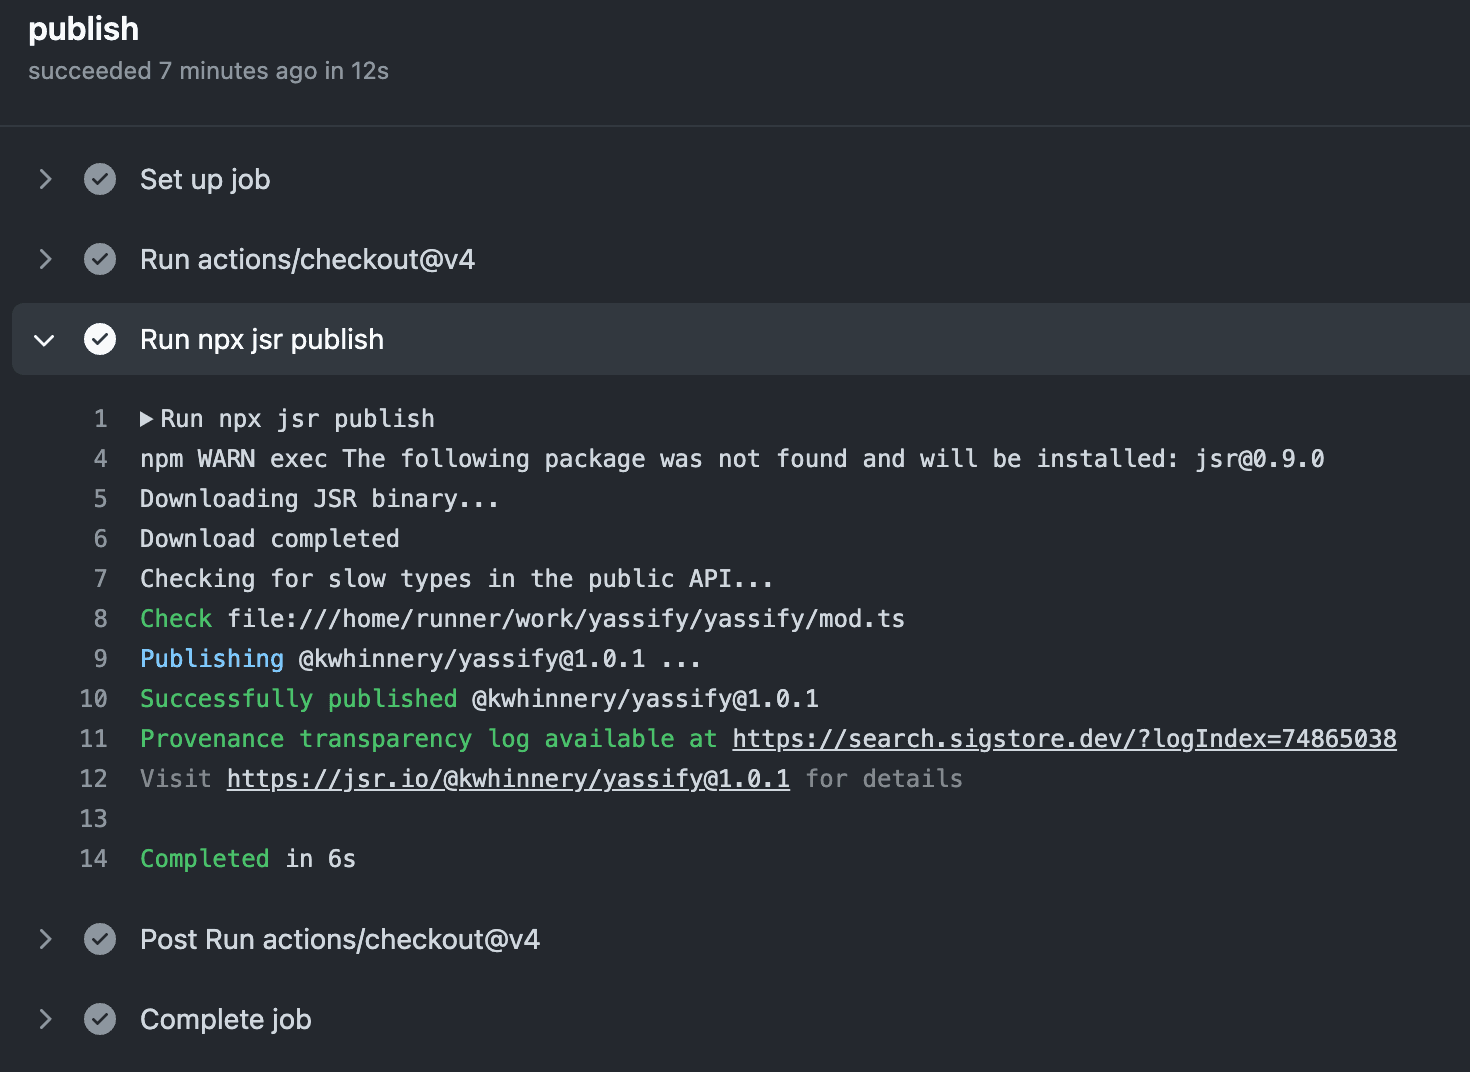Click the success check icon beside Run actions/checkout@v4
The height and width of the screenshot is (1072, 1470).
[x=100, y=259]
